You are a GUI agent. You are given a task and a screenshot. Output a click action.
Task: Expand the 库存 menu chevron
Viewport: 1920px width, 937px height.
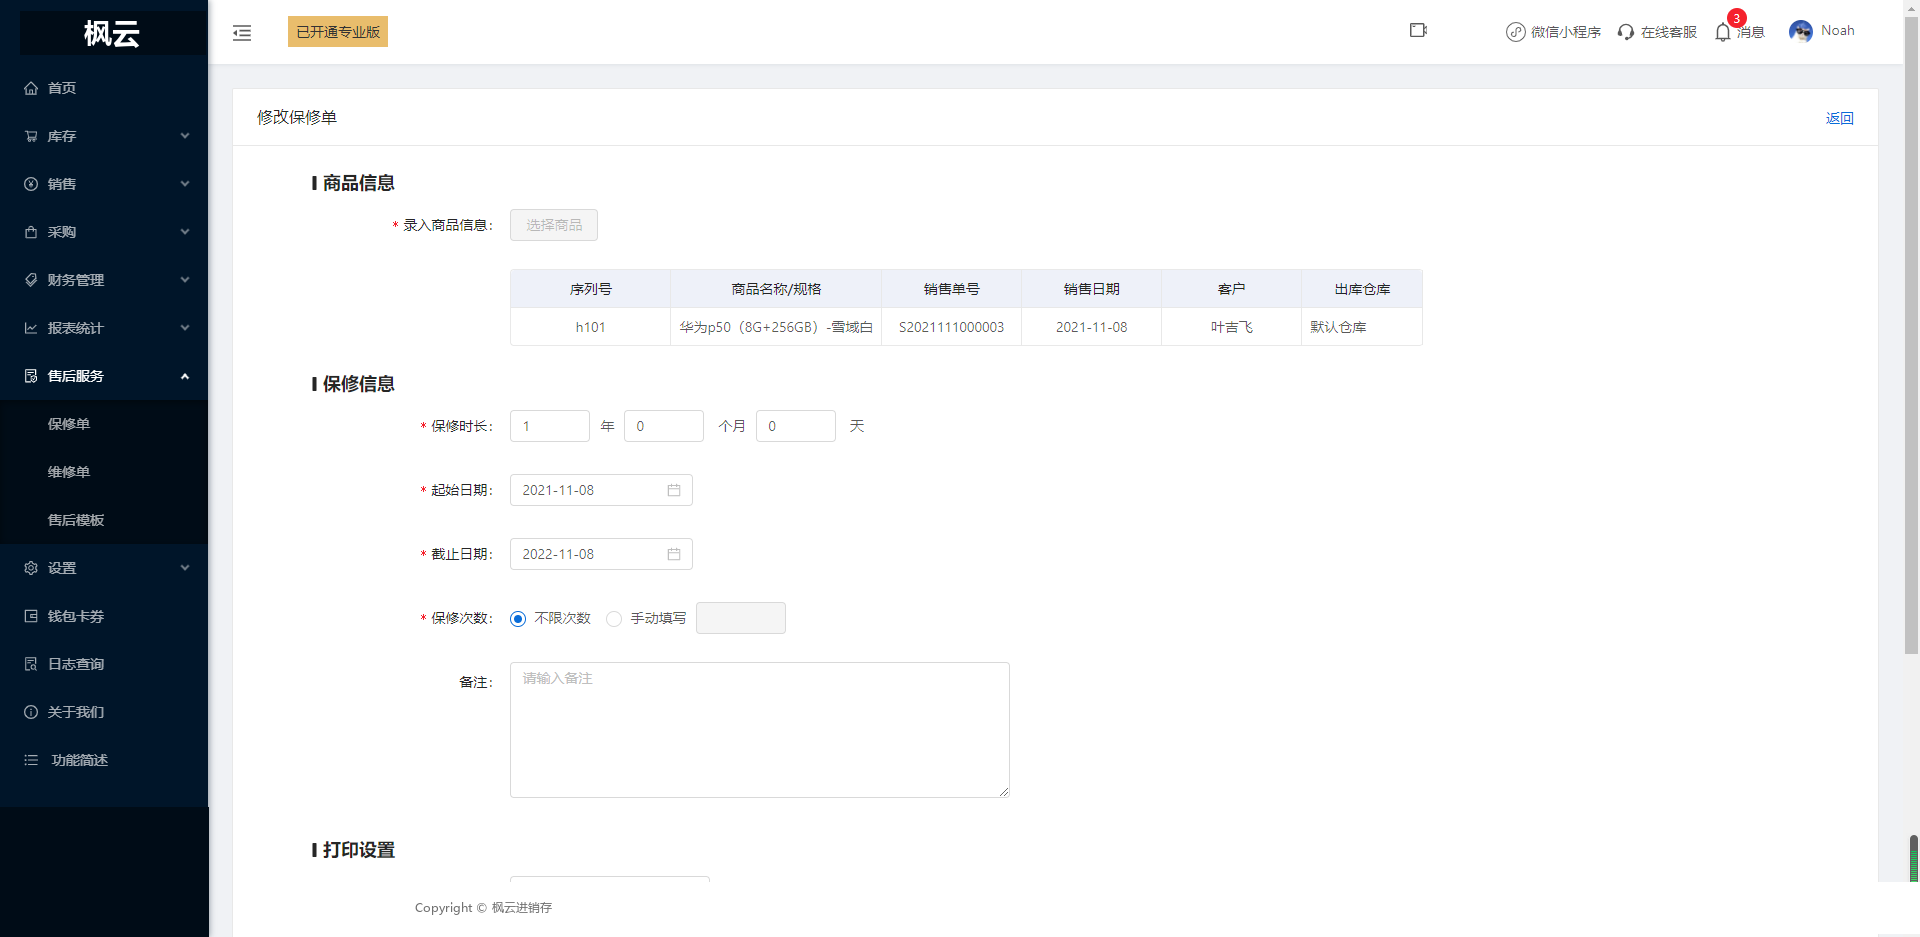coord(185,136)
